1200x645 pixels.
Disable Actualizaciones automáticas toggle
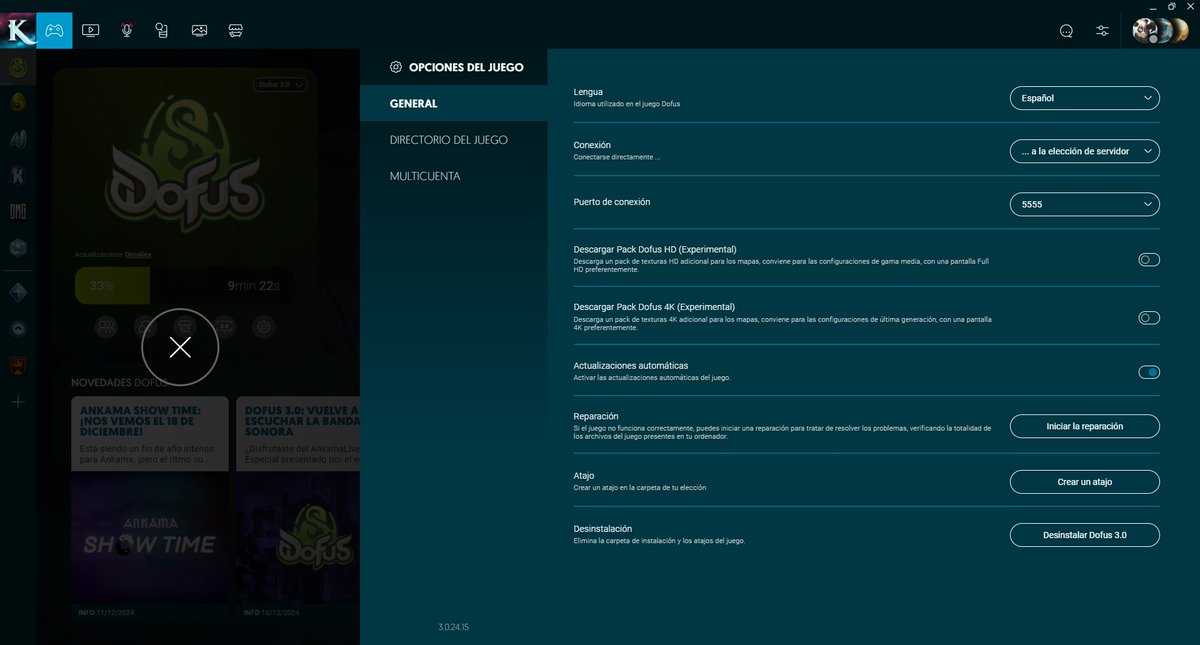click(1149, 372)
